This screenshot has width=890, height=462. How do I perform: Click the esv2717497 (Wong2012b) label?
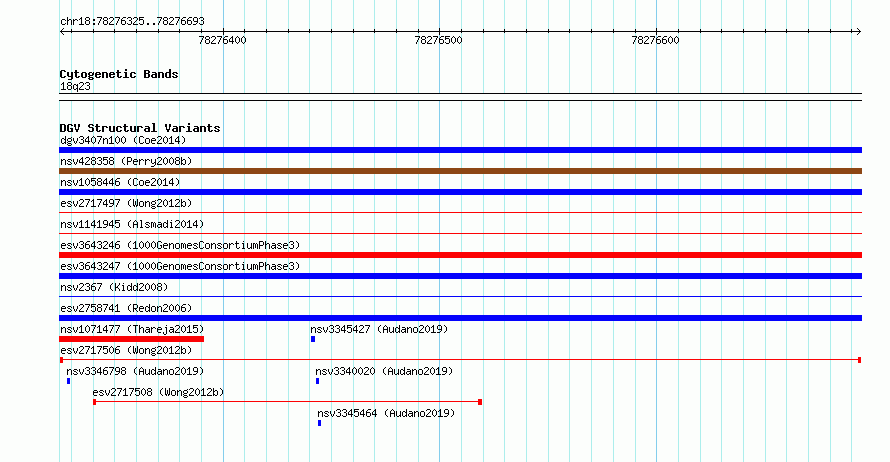pos(126,203)
